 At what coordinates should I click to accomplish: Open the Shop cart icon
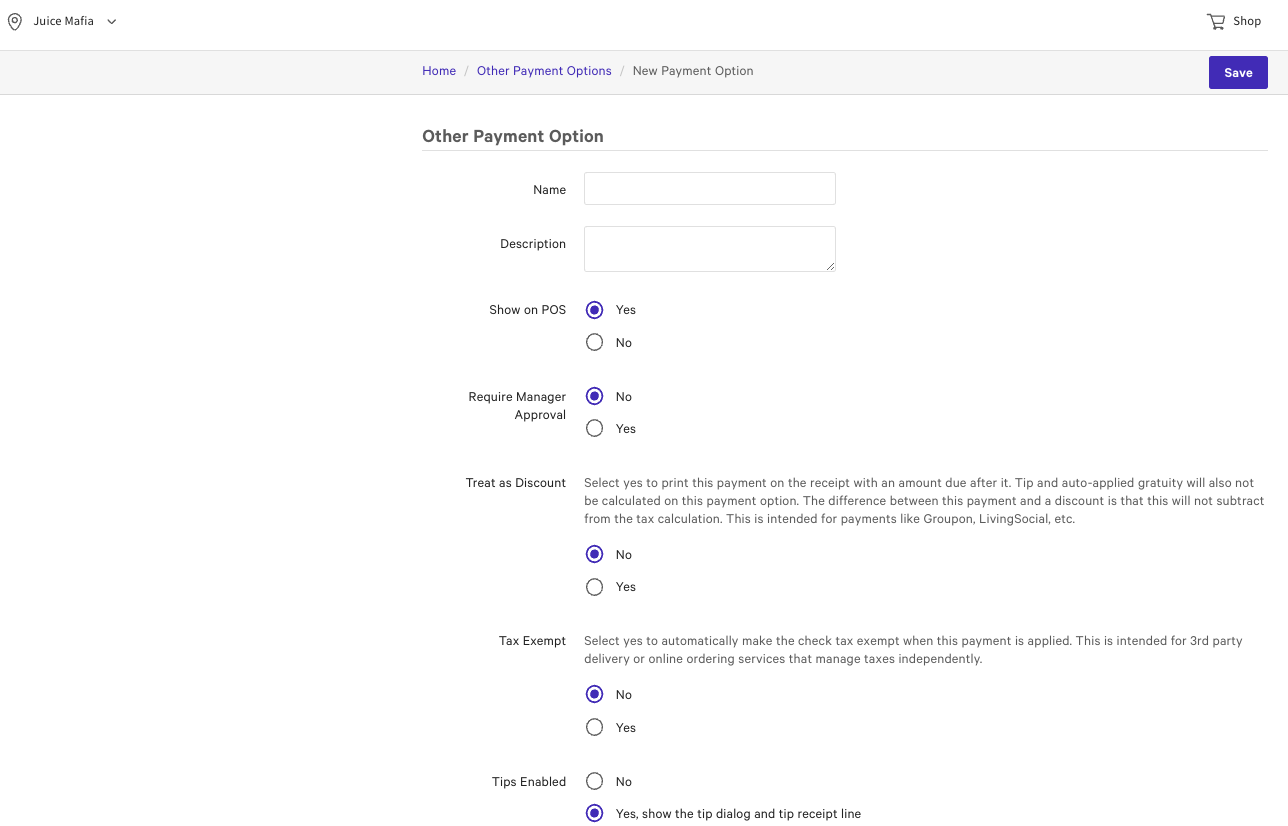[1216, 20]
